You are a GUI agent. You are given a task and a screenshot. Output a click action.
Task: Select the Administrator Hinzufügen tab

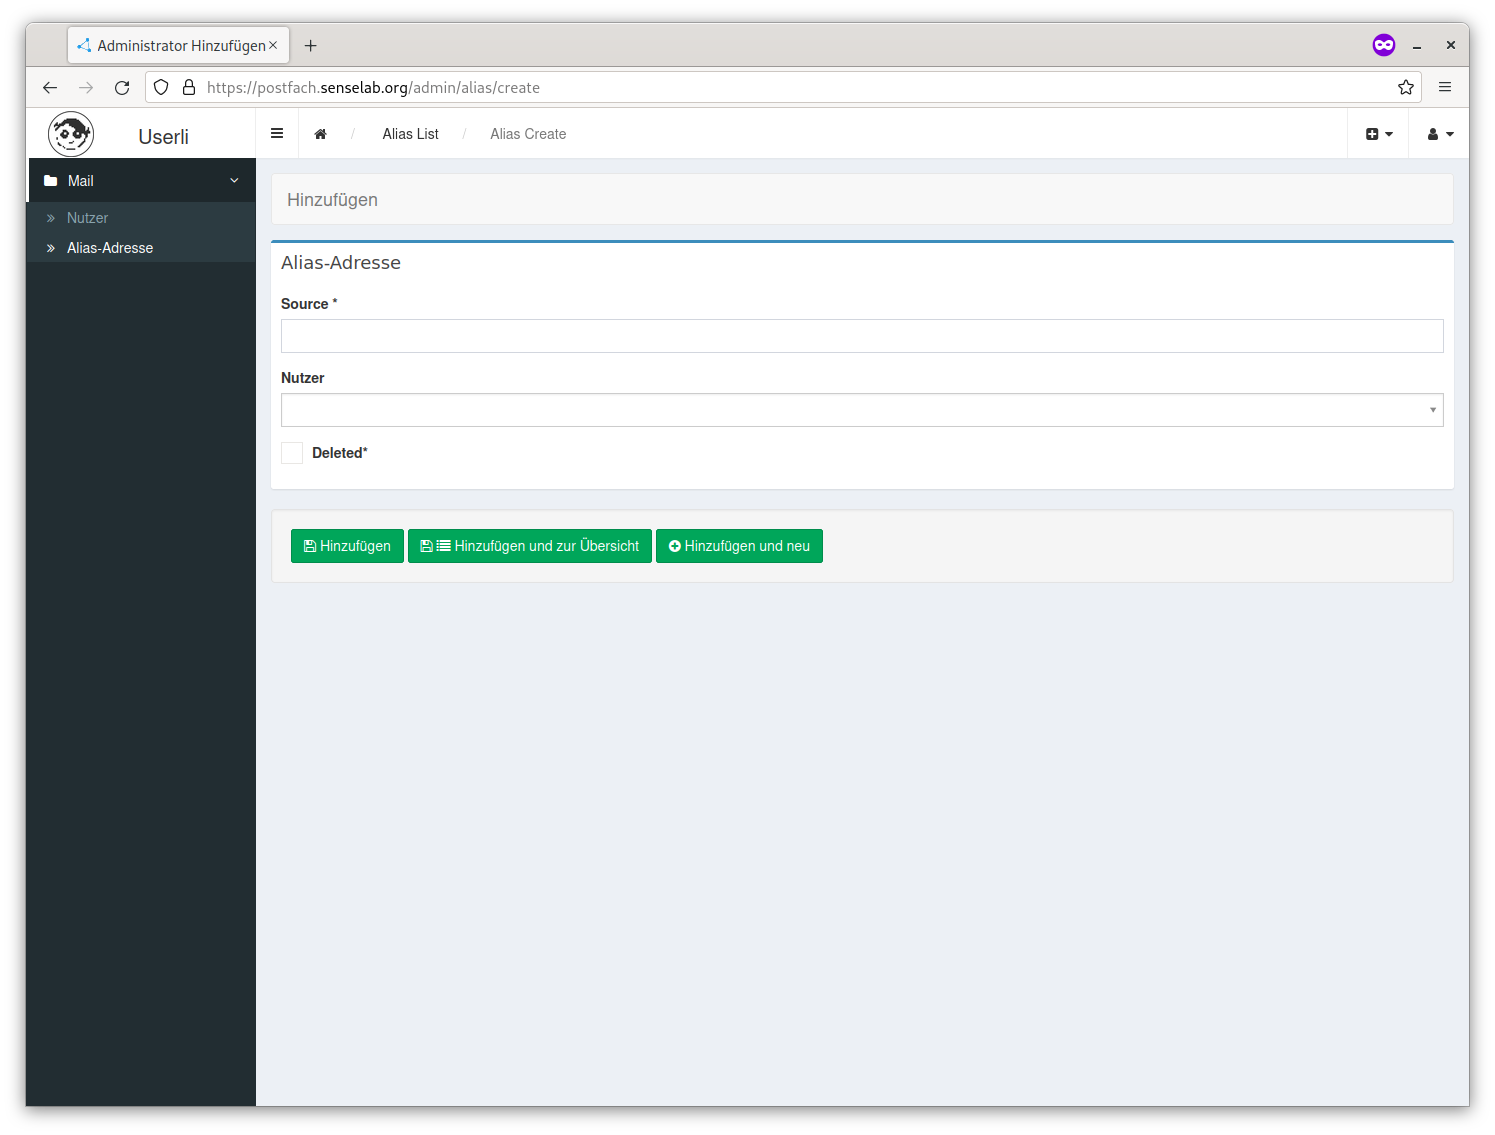(x=179, y=45)
